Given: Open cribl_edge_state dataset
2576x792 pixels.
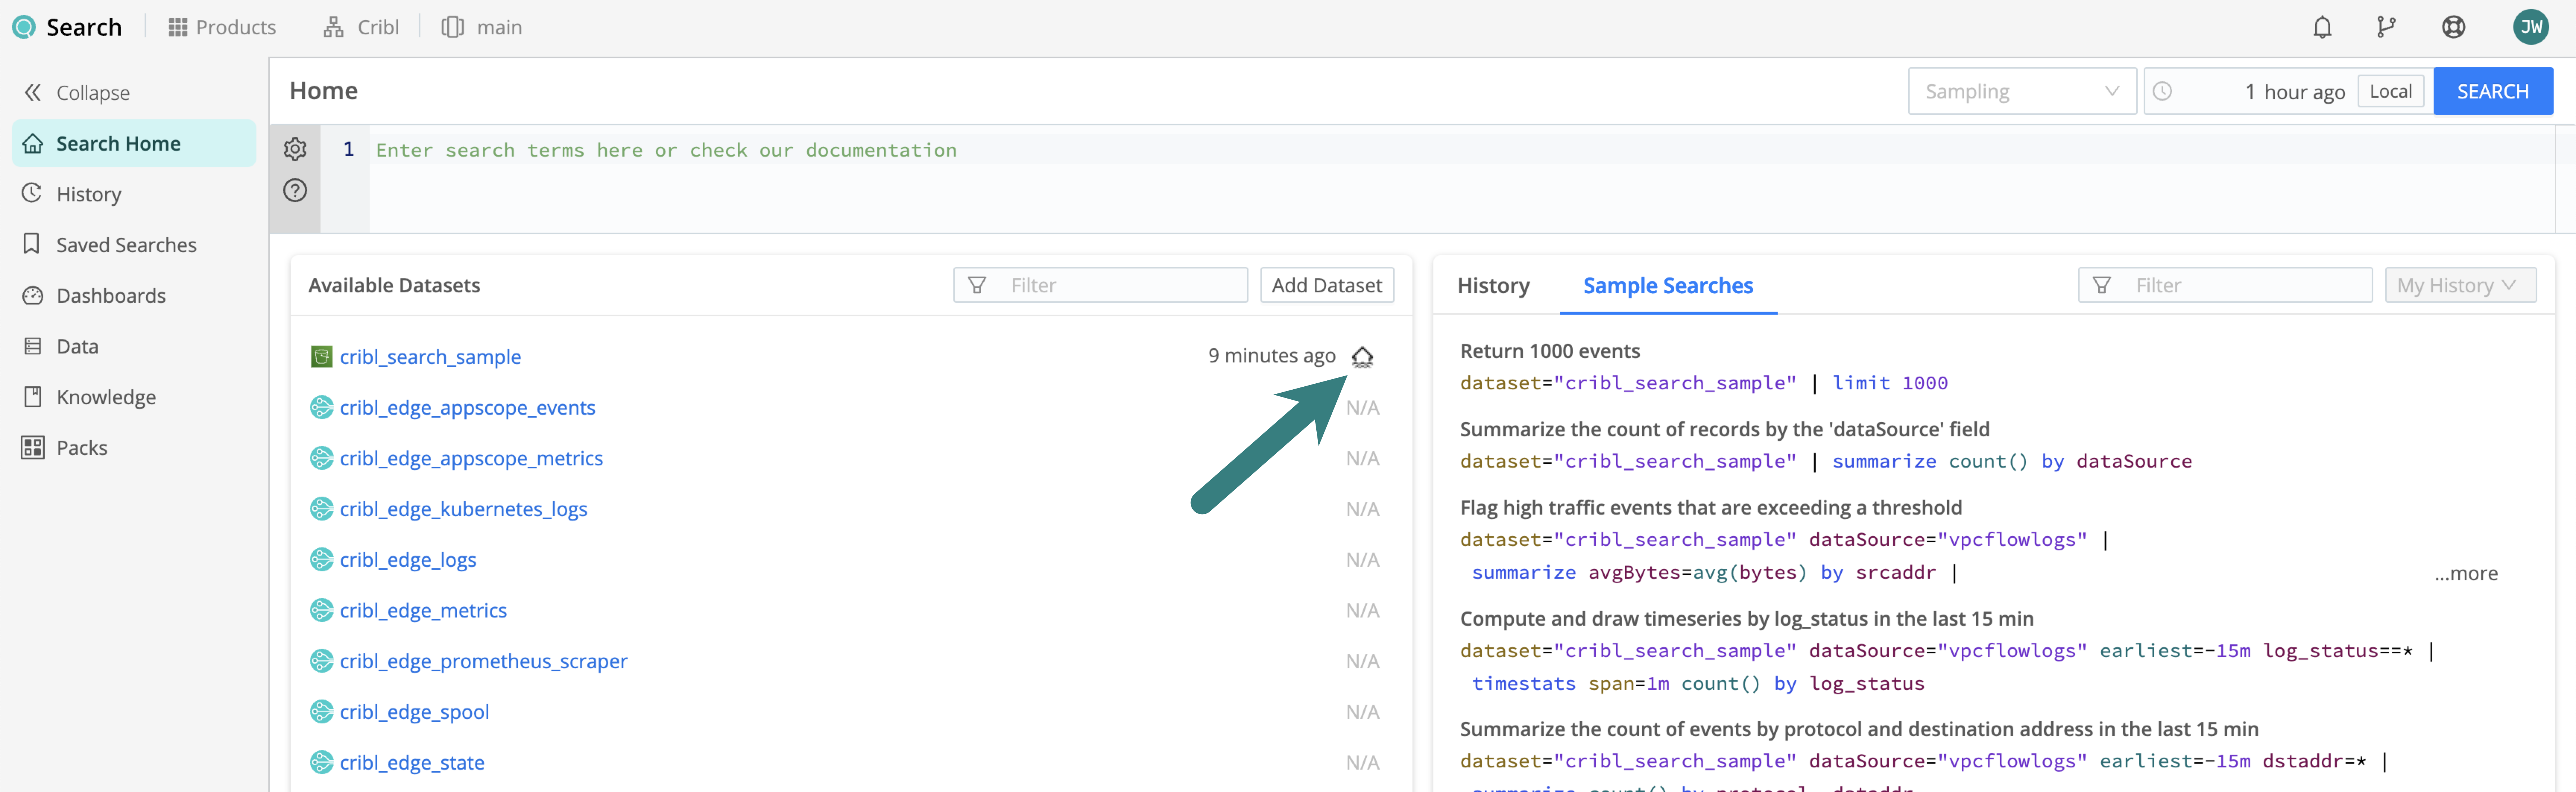Looking at the screenshot, I should (412, 762).
